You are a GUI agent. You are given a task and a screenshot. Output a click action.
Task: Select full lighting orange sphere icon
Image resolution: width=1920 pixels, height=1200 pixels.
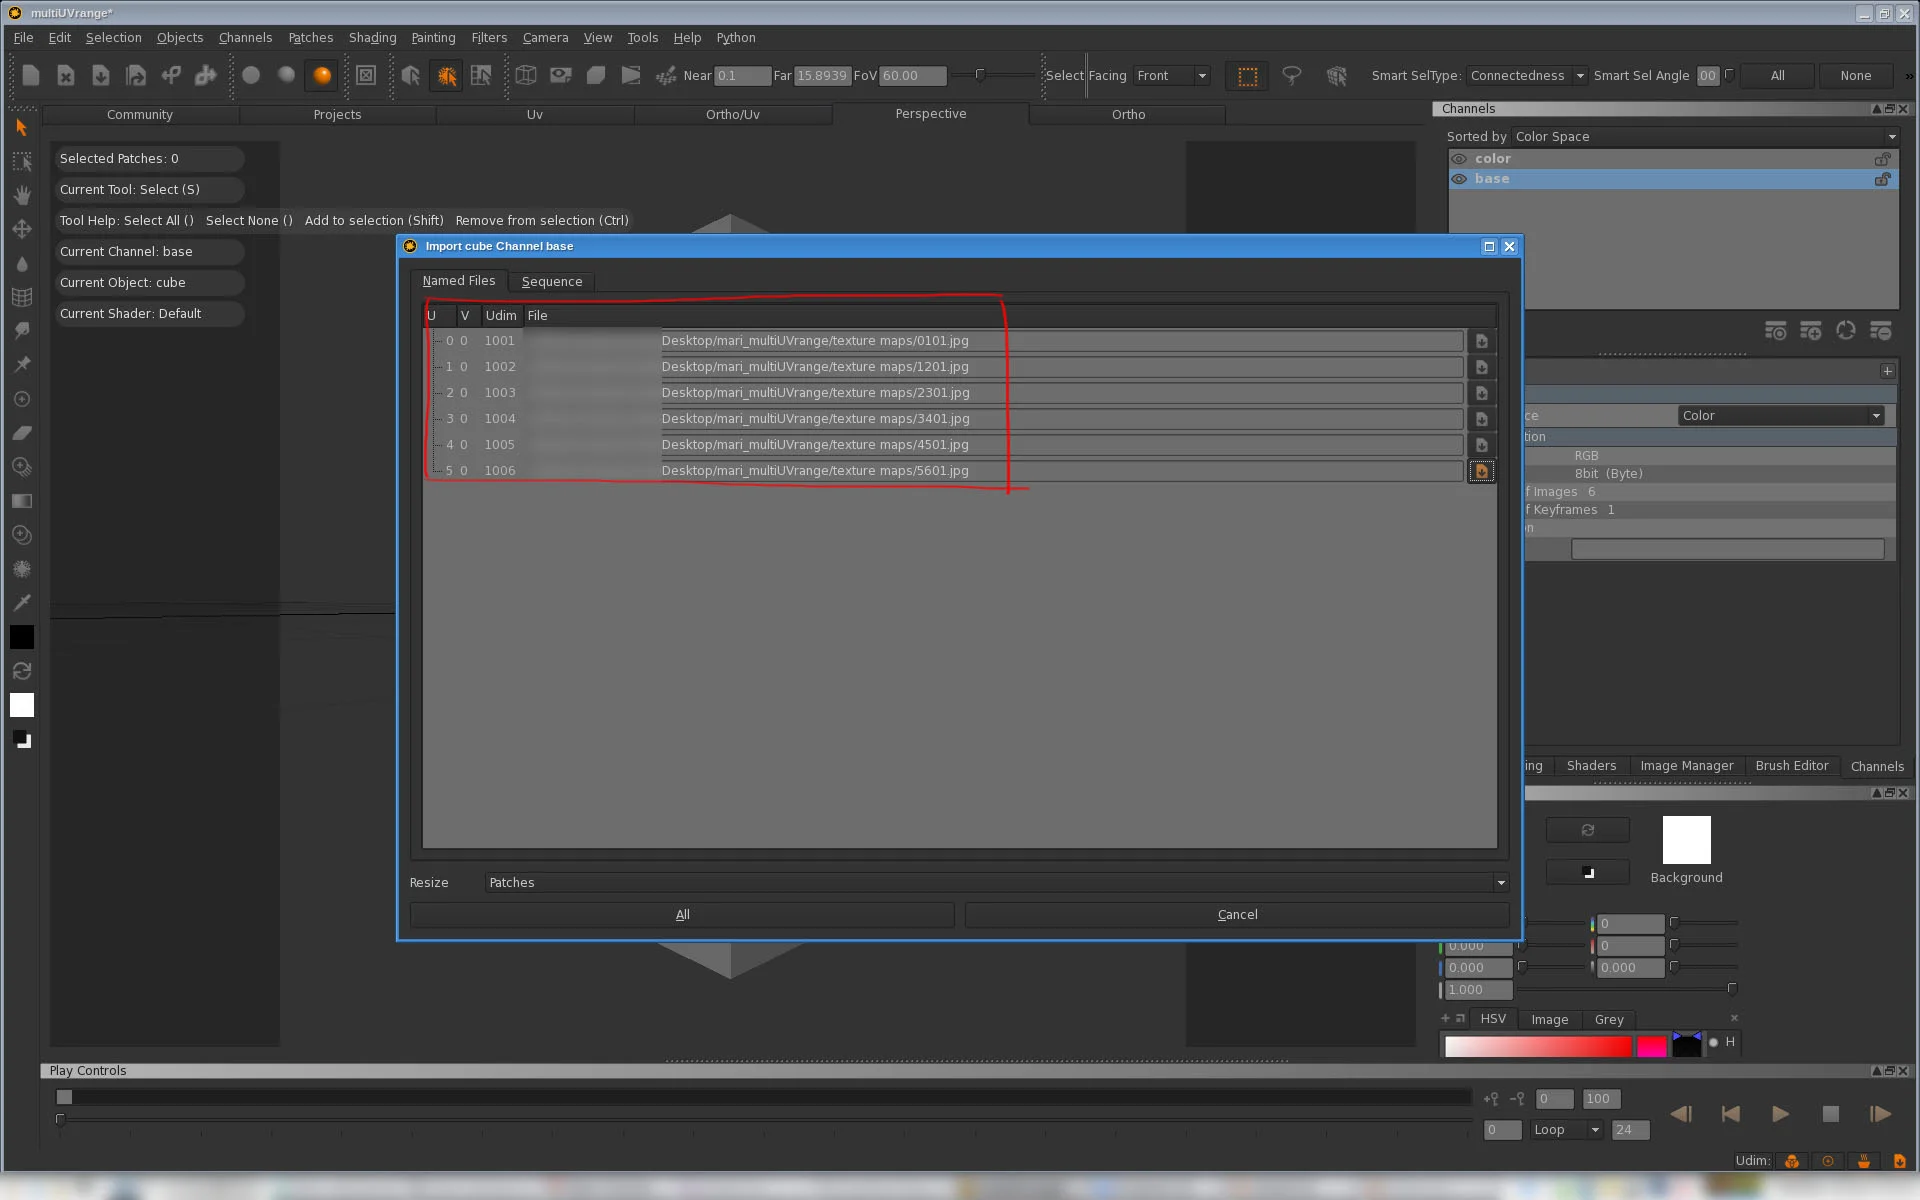tap(321, 75)
